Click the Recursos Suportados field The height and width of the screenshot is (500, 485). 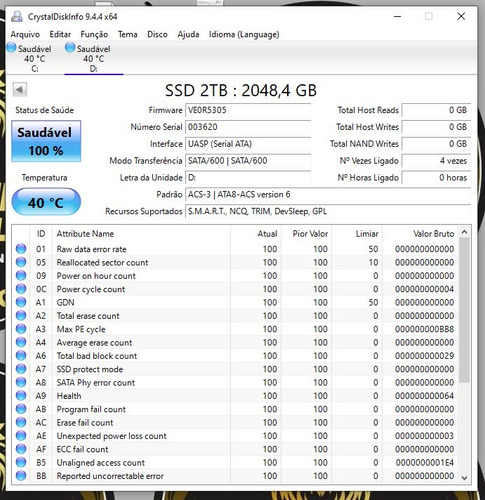point(328,211)
